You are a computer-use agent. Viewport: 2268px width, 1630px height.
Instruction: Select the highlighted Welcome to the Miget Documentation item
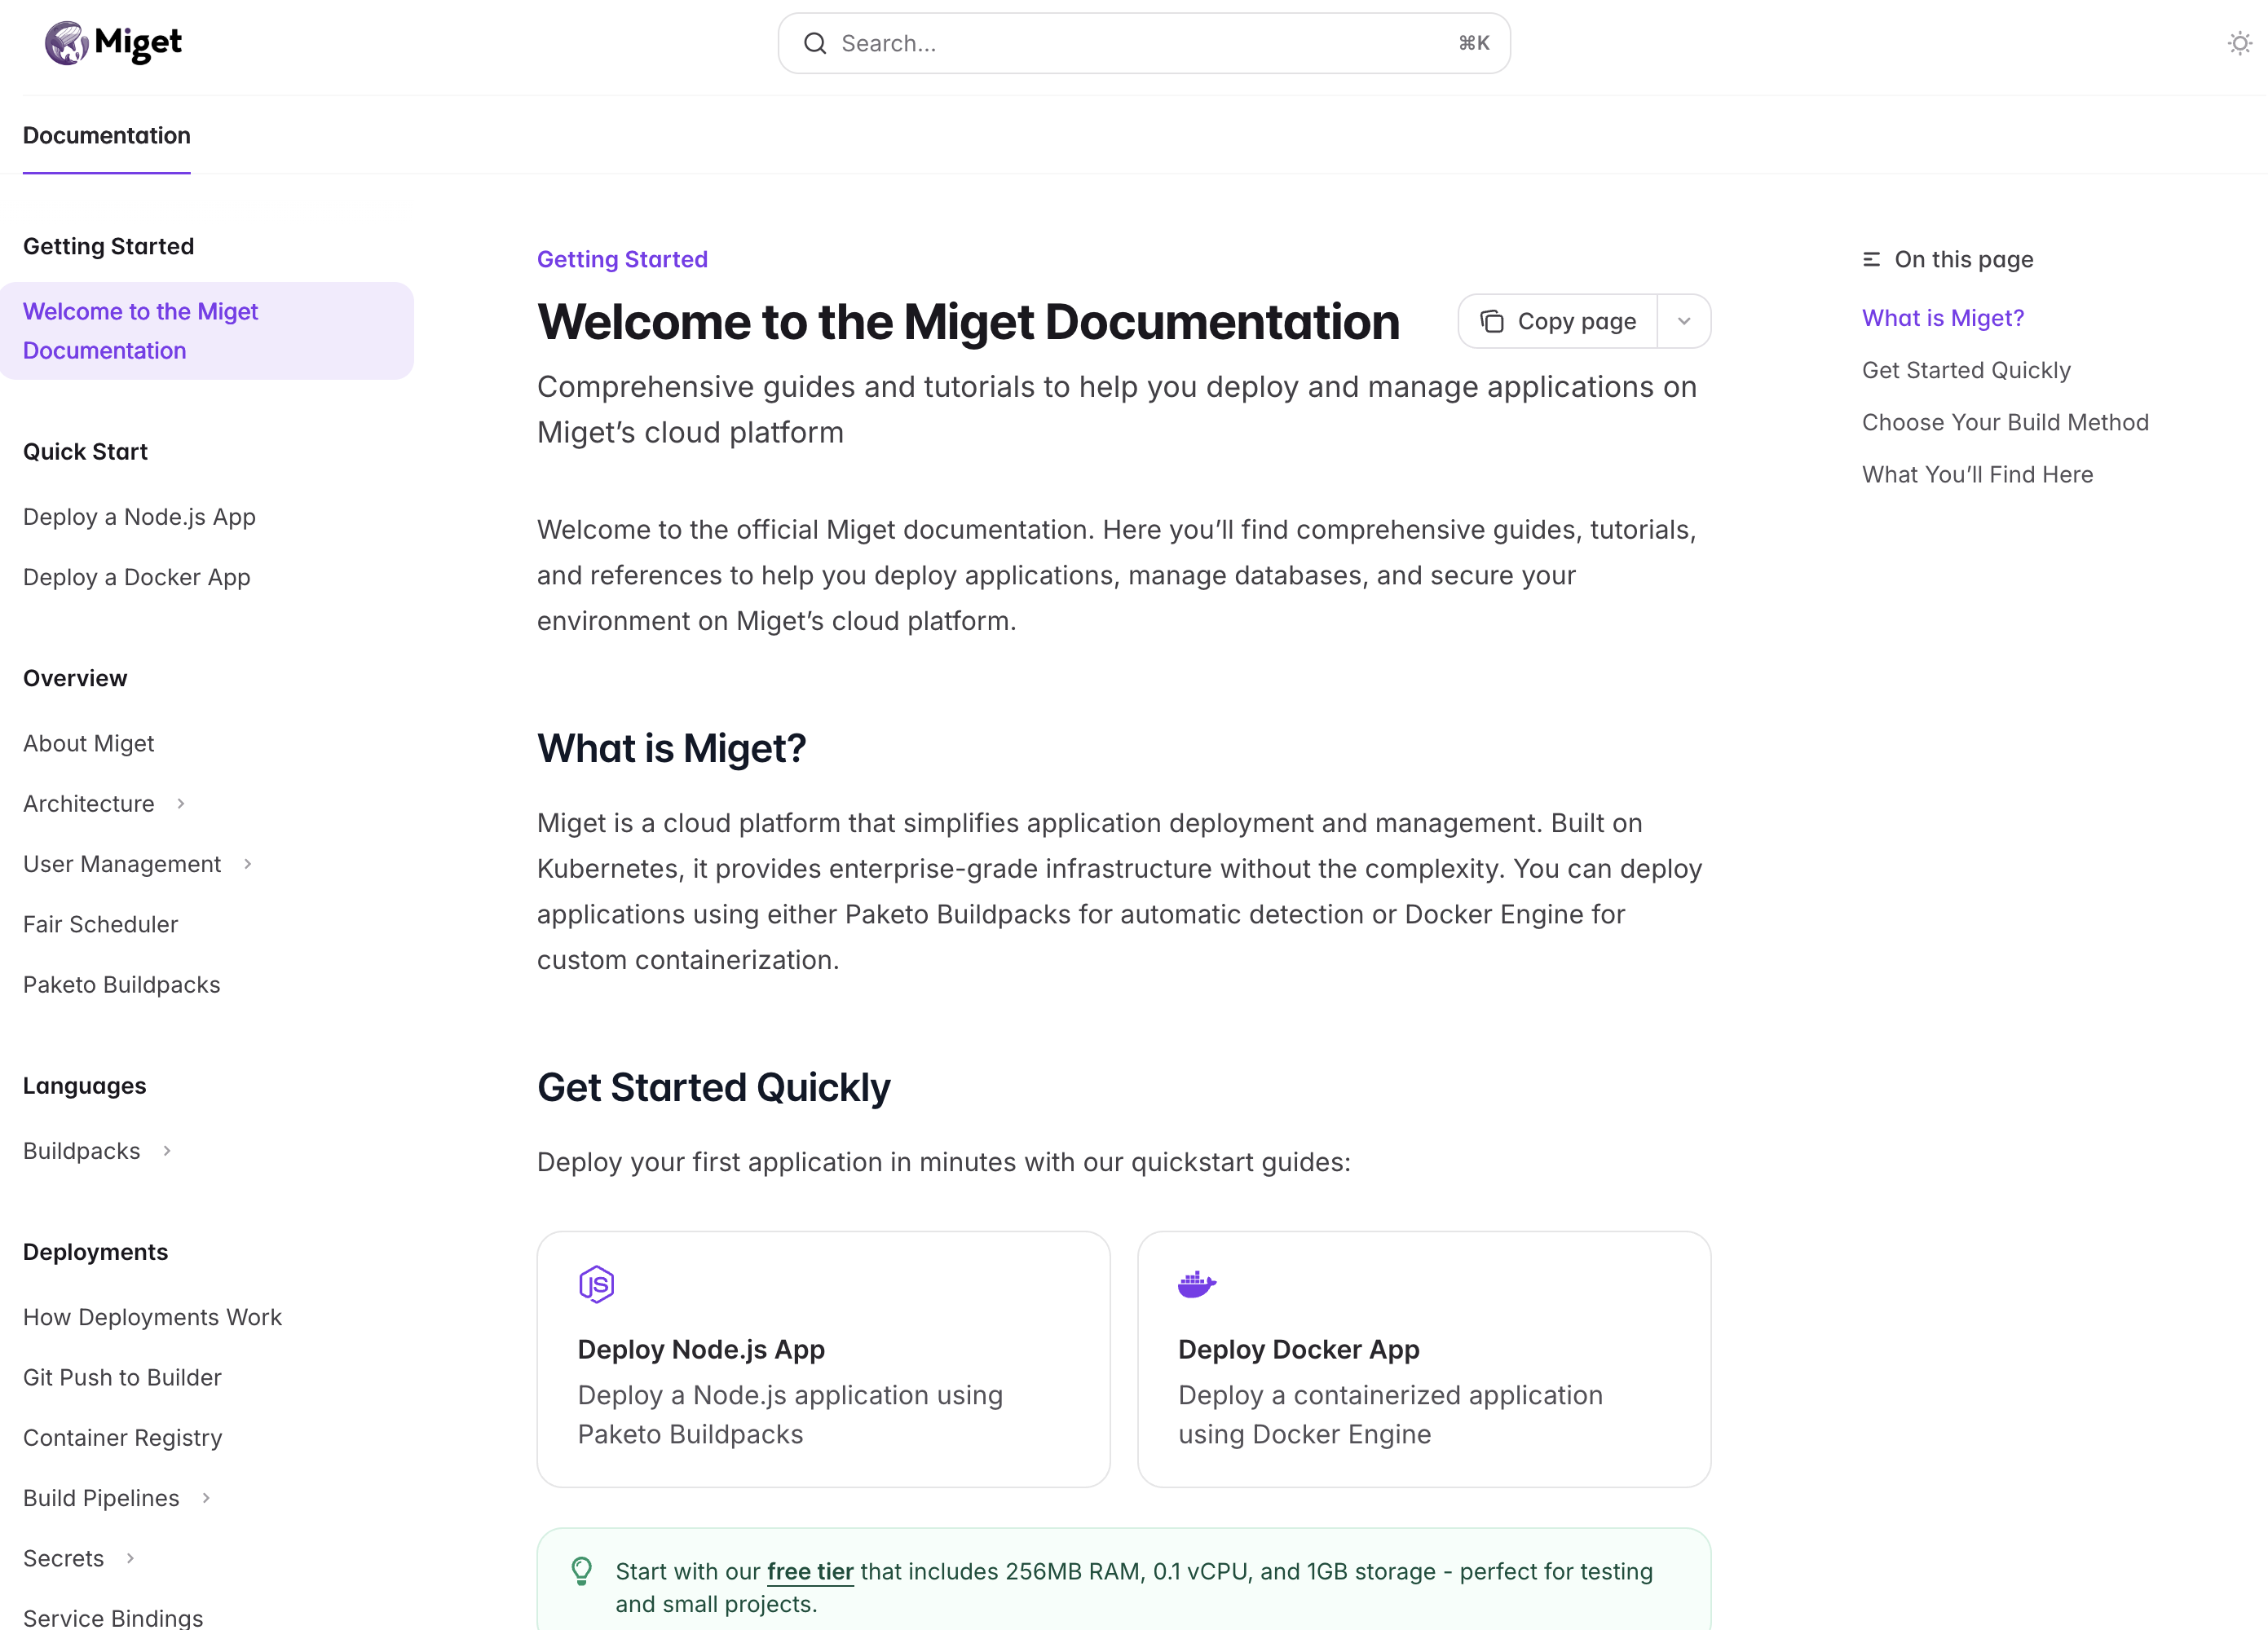pyautogui.click(x=140, y=330)
